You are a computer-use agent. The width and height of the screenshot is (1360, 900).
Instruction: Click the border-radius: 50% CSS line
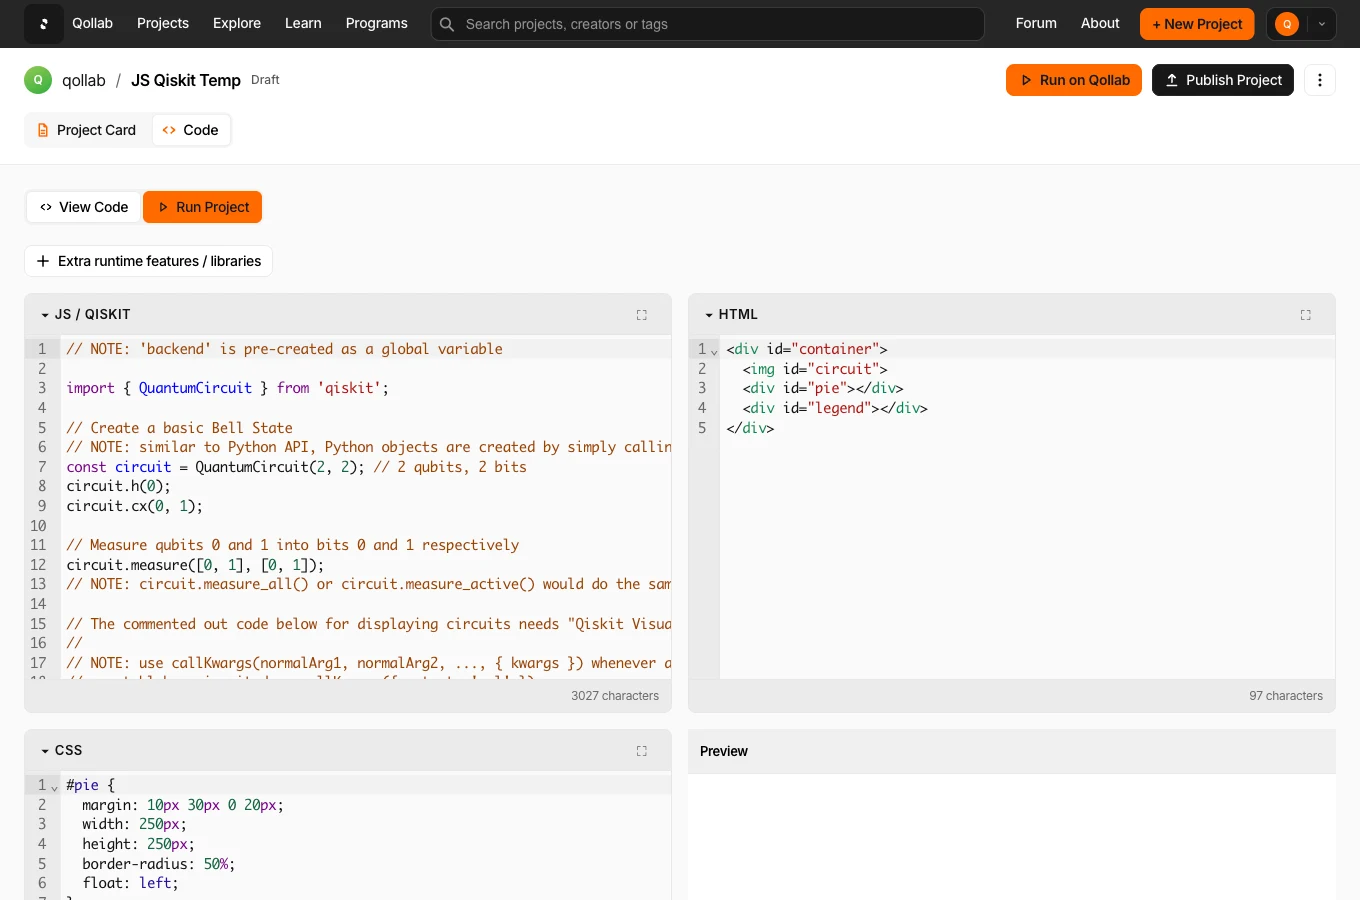pos(159,864)
